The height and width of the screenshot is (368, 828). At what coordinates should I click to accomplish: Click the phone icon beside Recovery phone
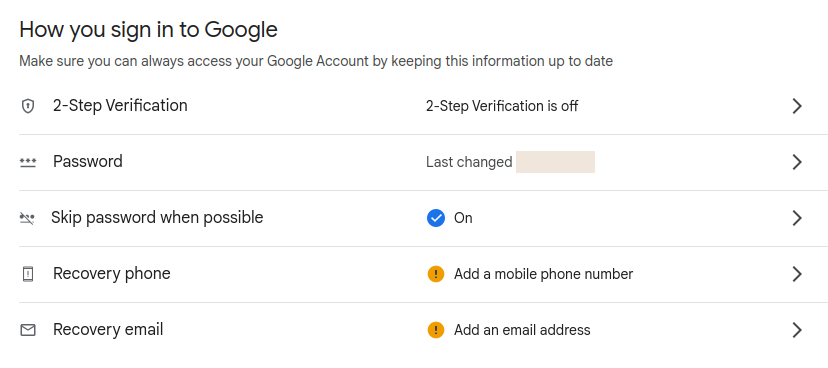(x=28, y=274)
